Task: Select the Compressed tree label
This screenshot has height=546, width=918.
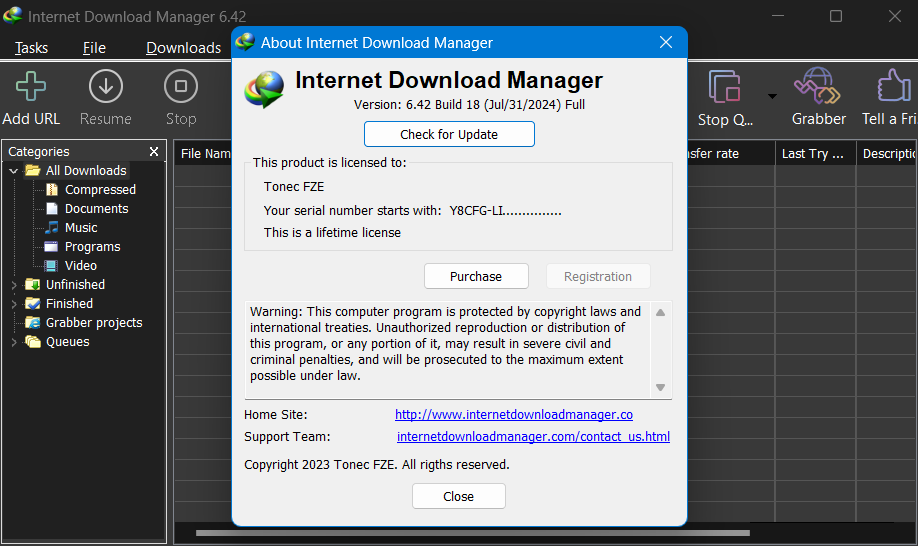Action: [100, 190]
